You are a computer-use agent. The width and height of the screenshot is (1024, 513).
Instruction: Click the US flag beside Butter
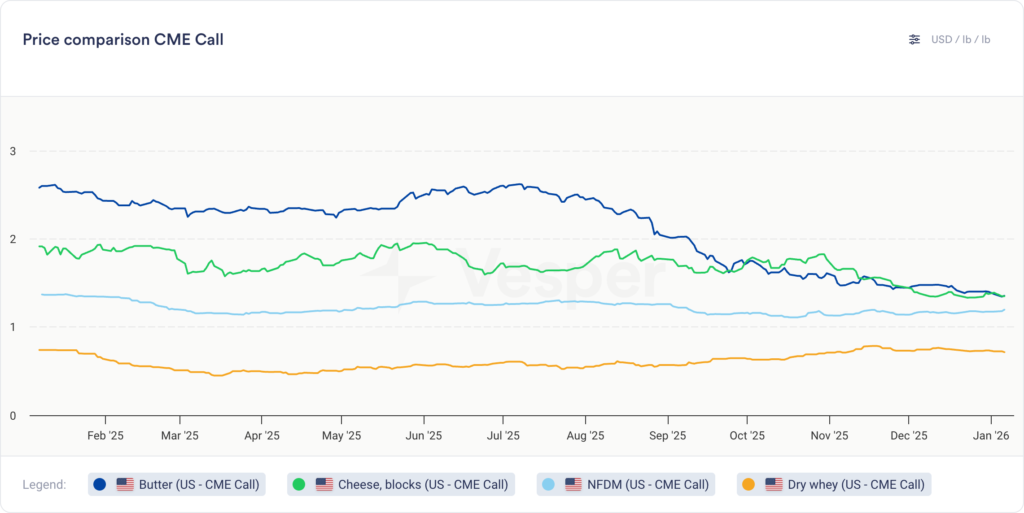coord(125,485)
